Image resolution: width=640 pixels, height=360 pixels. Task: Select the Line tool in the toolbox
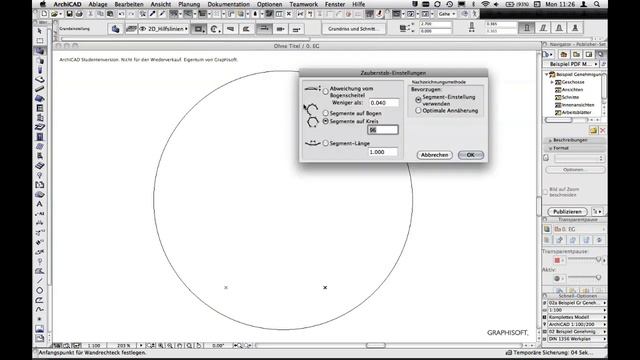point(40,280)
